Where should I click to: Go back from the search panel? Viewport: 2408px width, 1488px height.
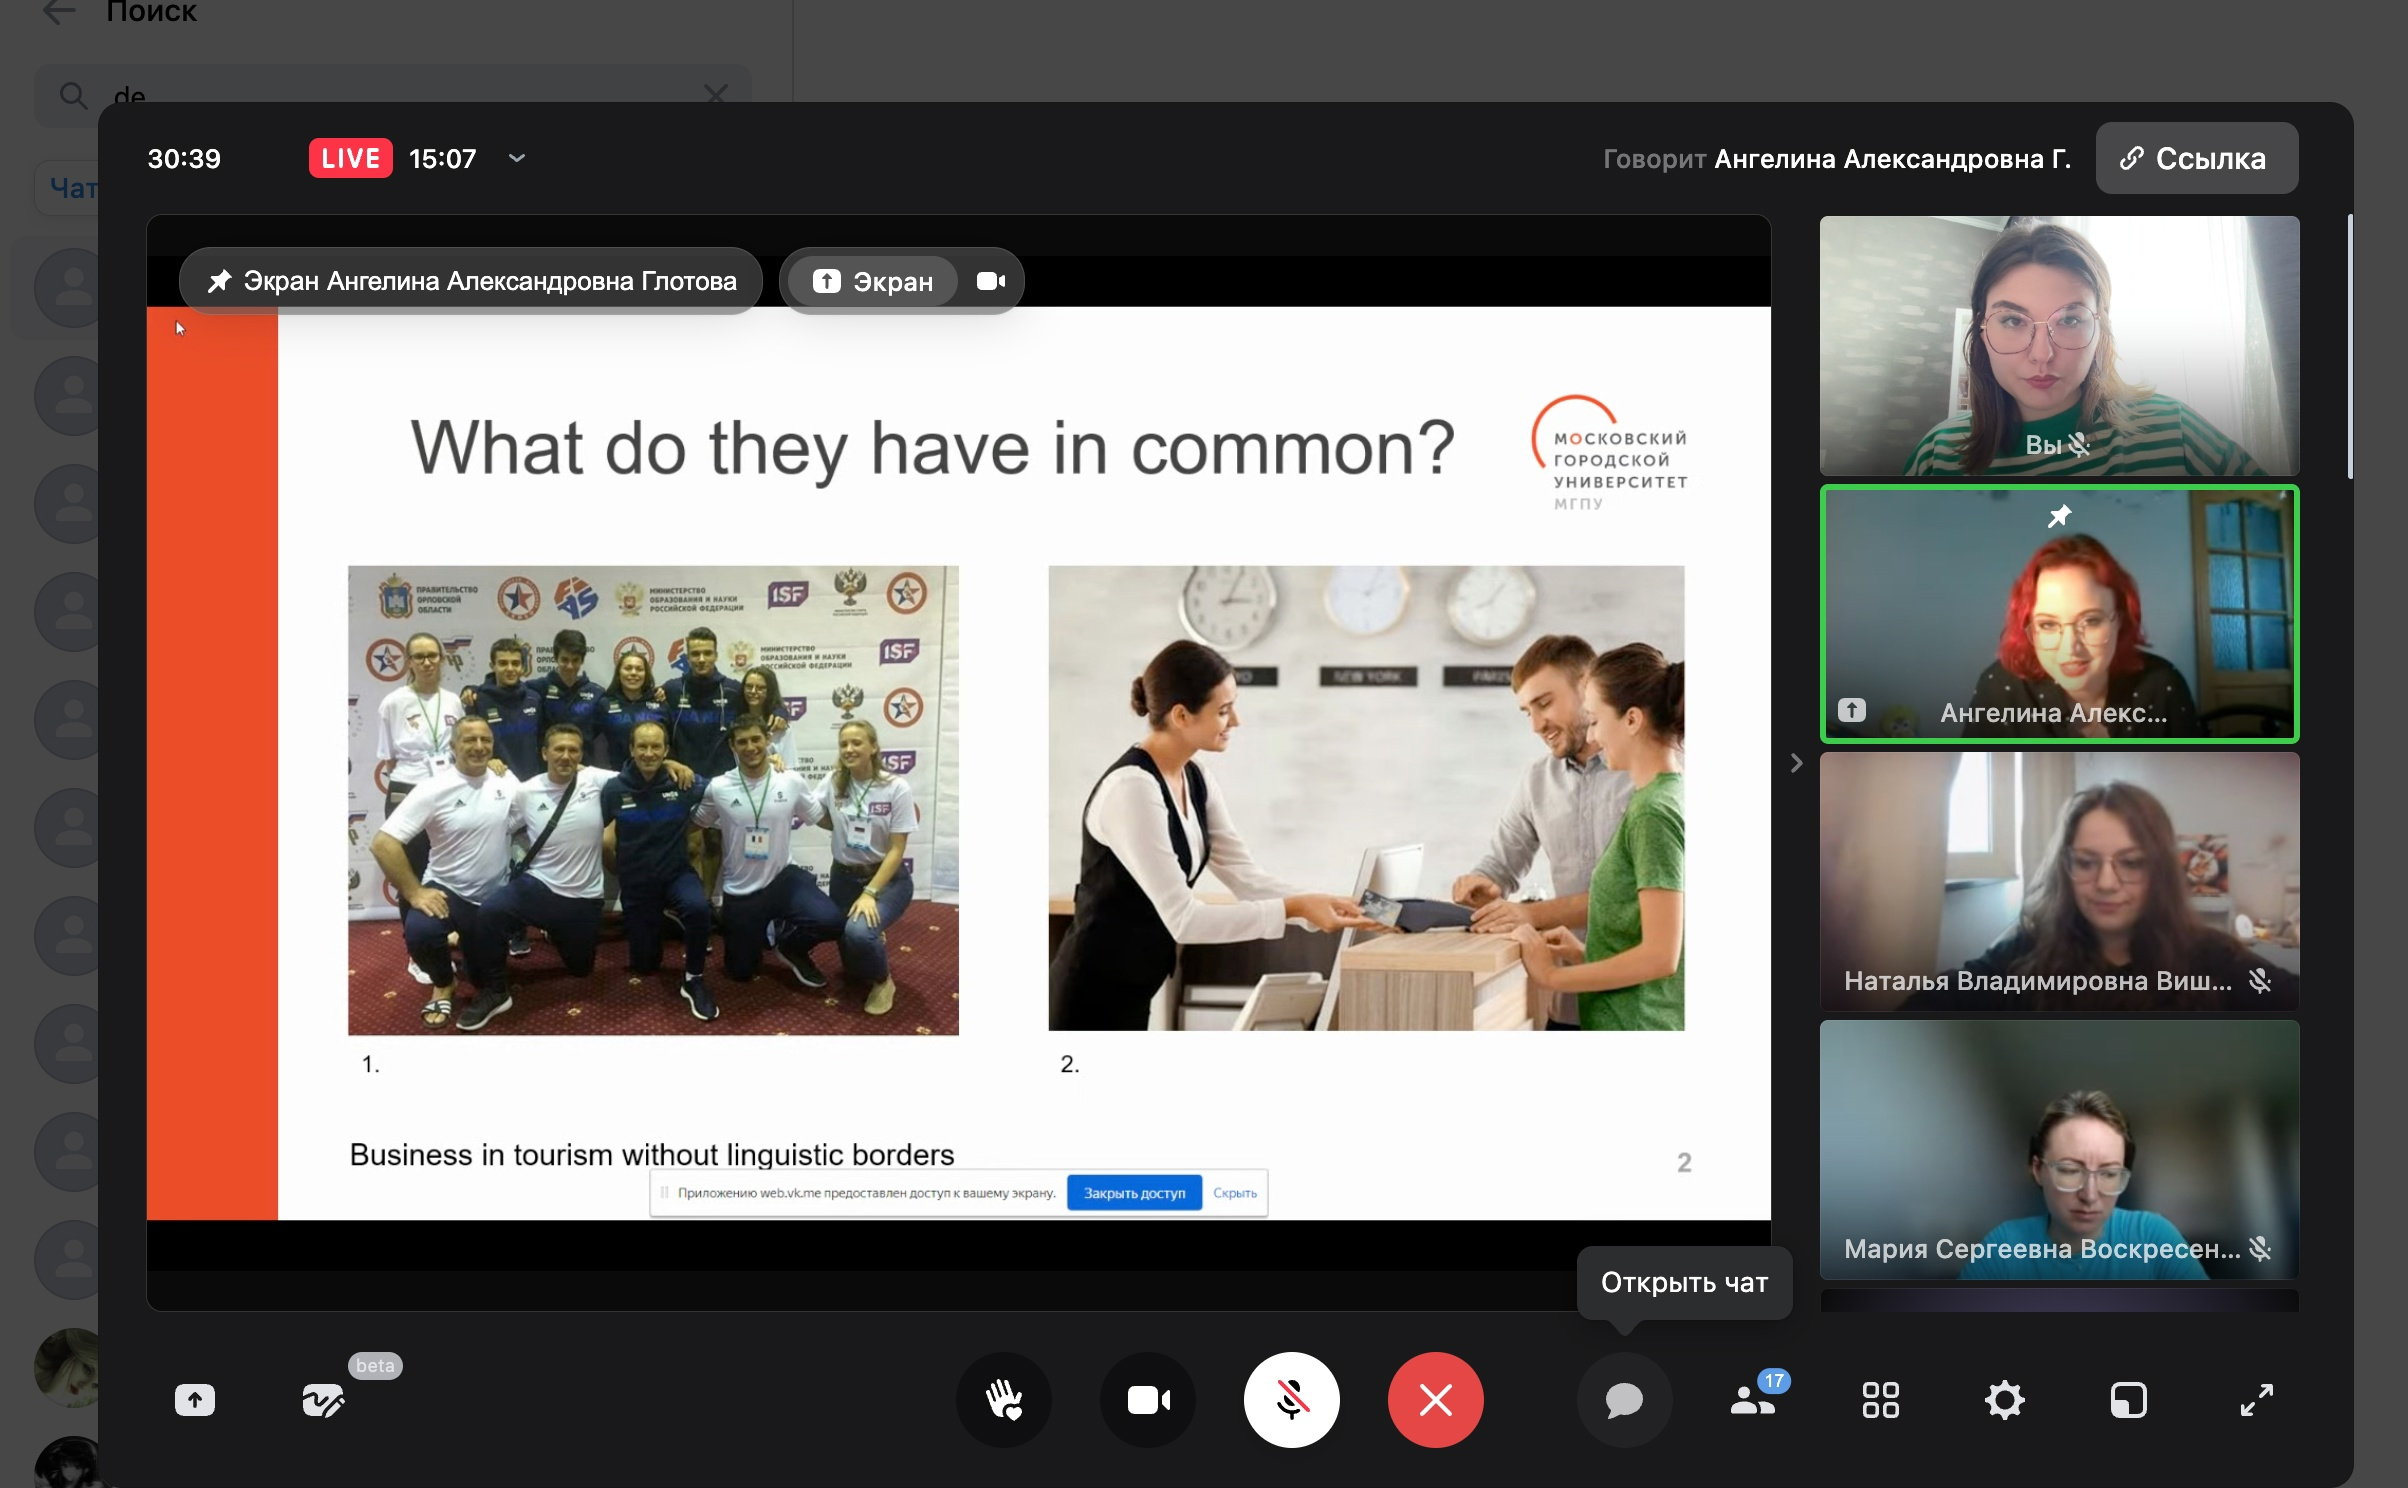(x=60, y=12)
